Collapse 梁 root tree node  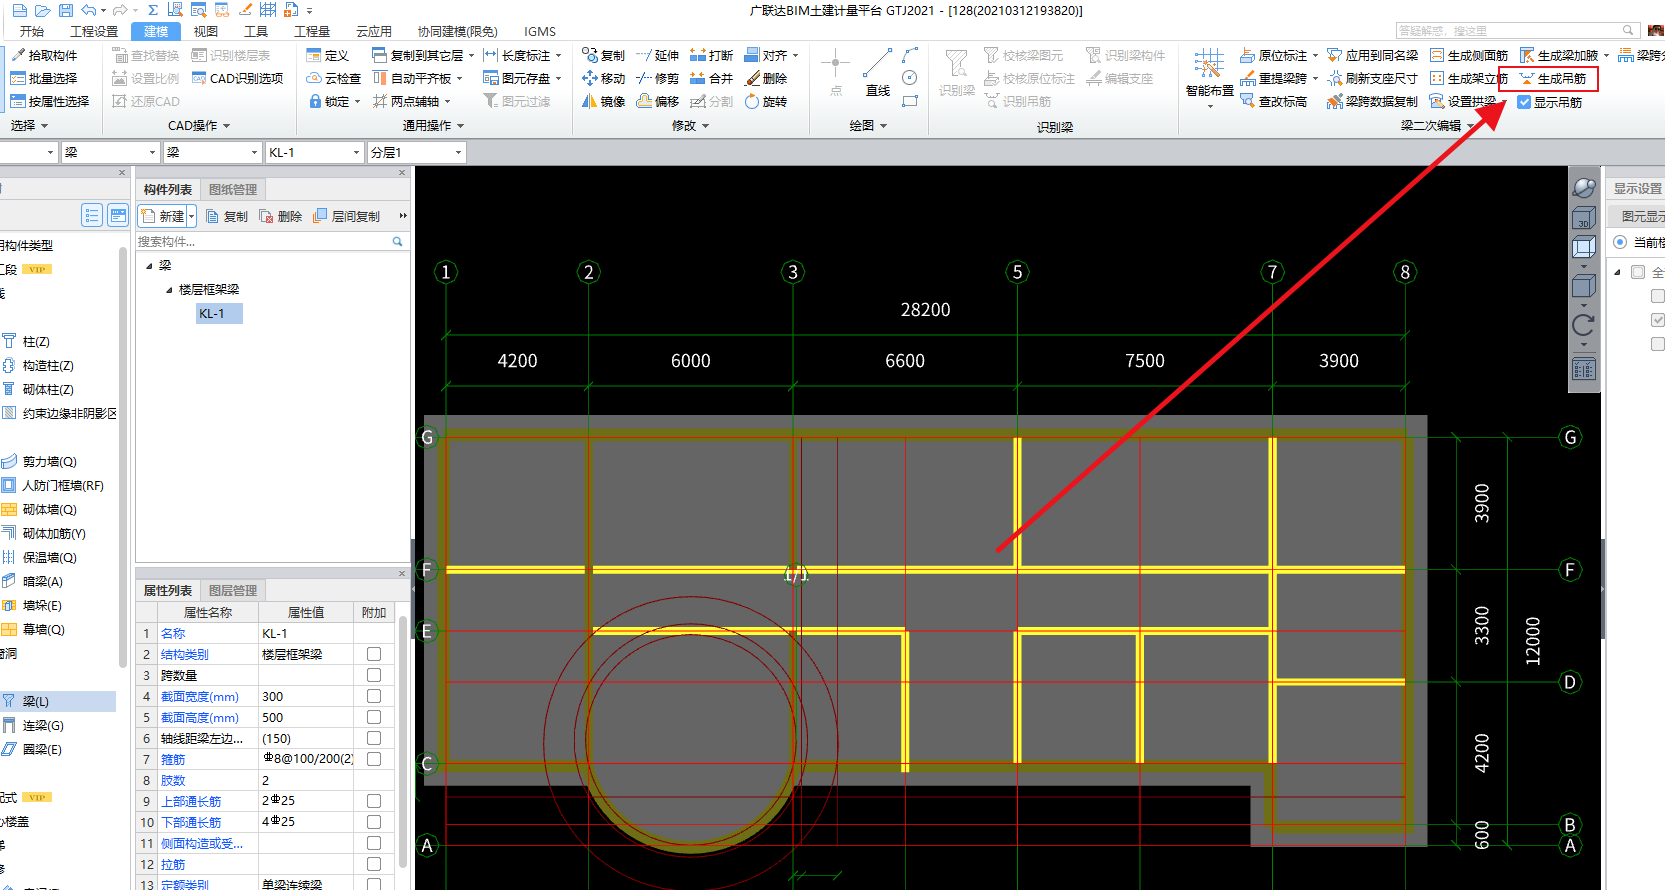tap(150, 265)
